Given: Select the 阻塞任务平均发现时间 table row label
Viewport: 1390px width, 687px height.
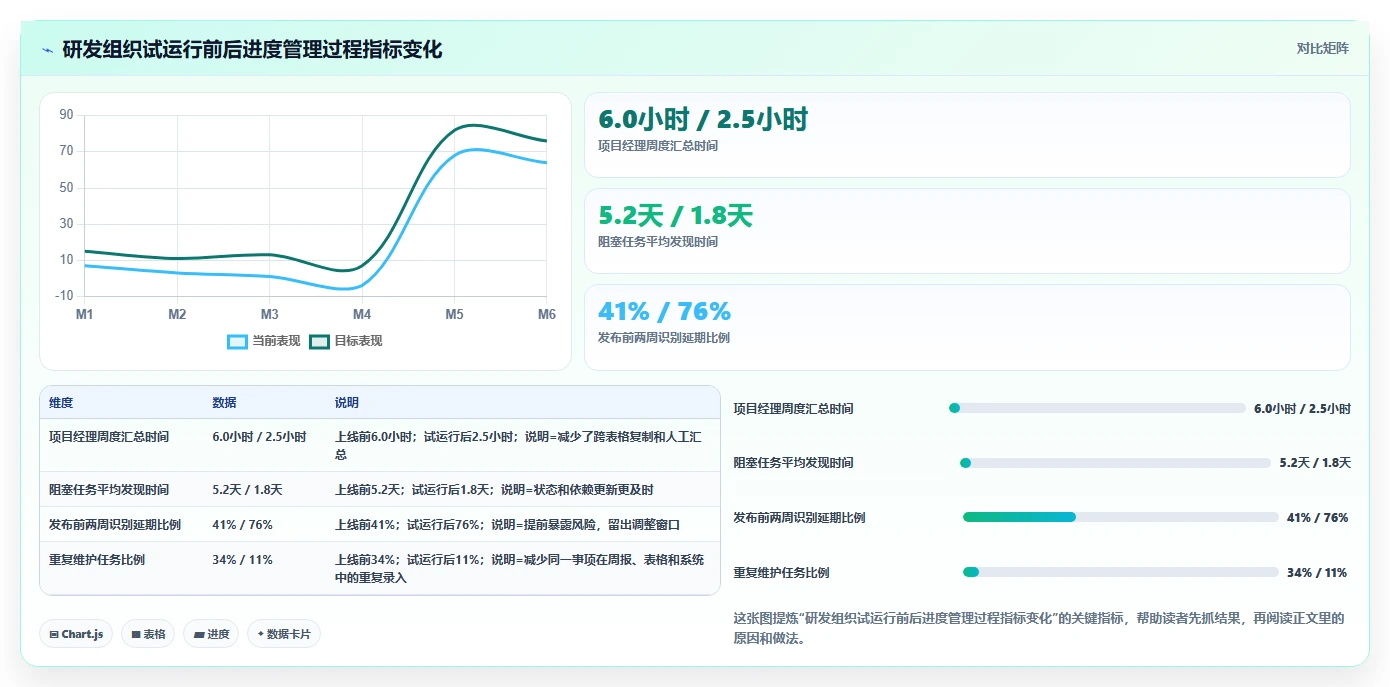Looking at the screenshot, I should (109, 490).
